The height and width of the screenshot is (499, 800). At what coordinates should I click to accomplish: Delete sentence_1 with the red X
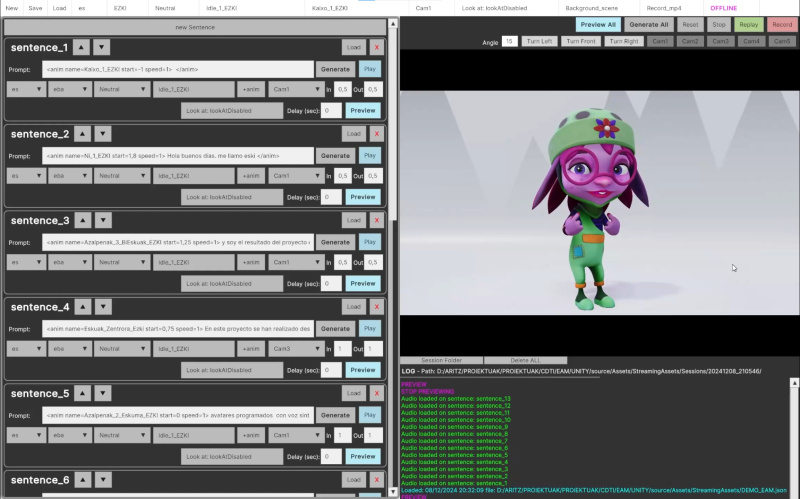click(x=377, y=47)
